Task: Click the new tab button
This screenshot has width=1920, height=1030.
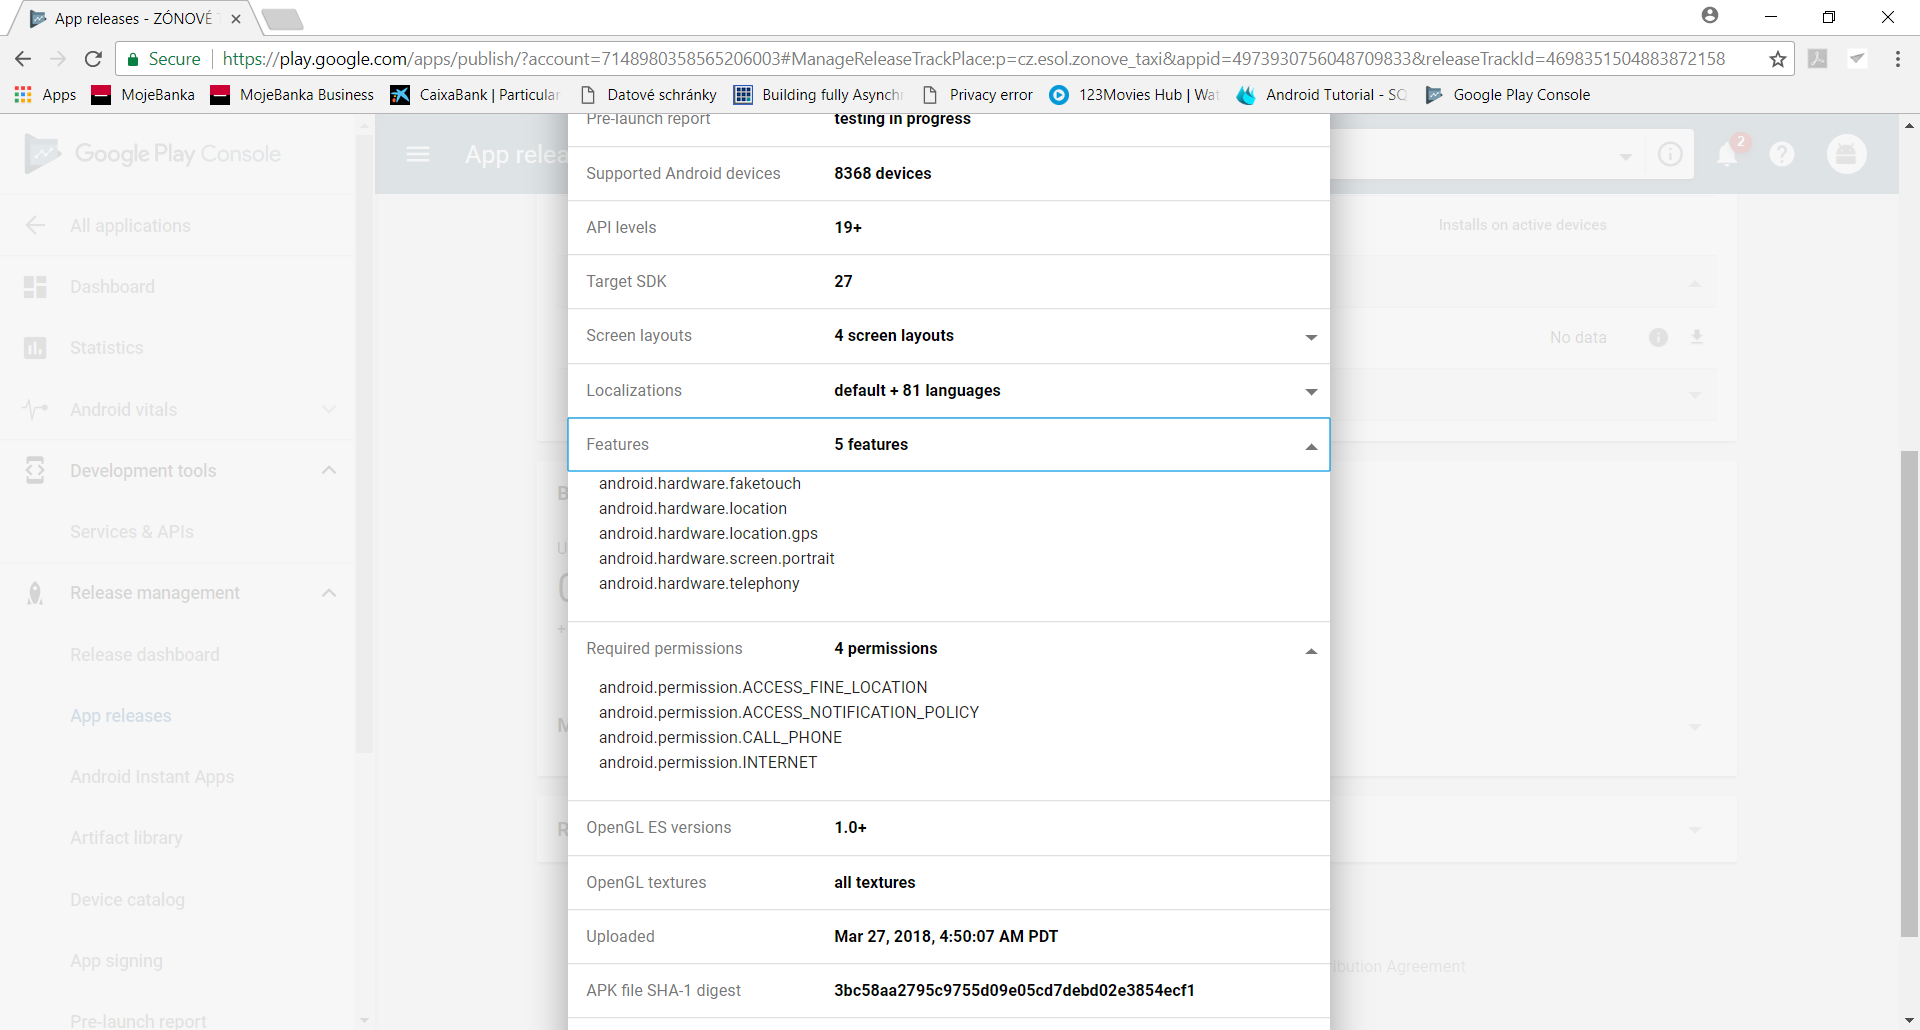Action: tap(282, 19)
